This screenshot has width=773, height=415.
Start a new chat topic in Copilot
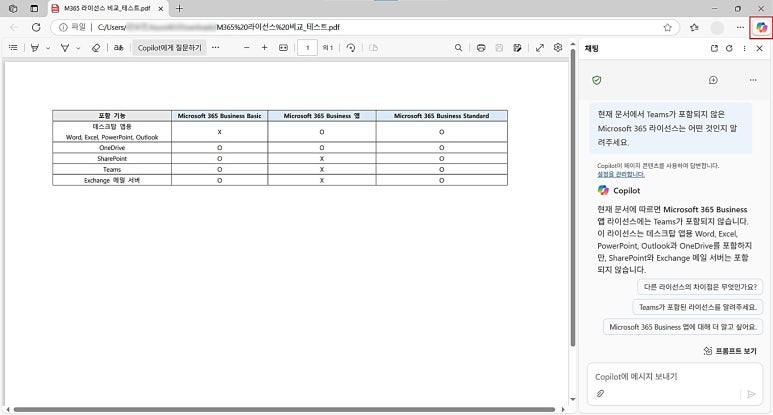(x=713, y=80)
